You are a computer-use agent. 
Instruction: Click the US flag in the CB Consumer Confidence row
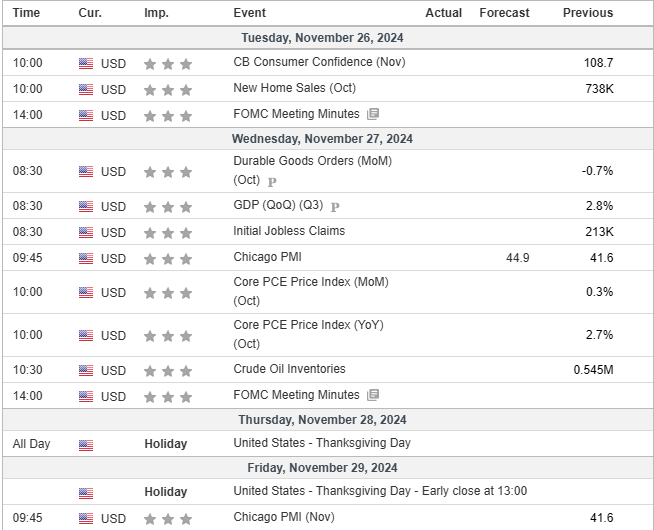[86, 63]
